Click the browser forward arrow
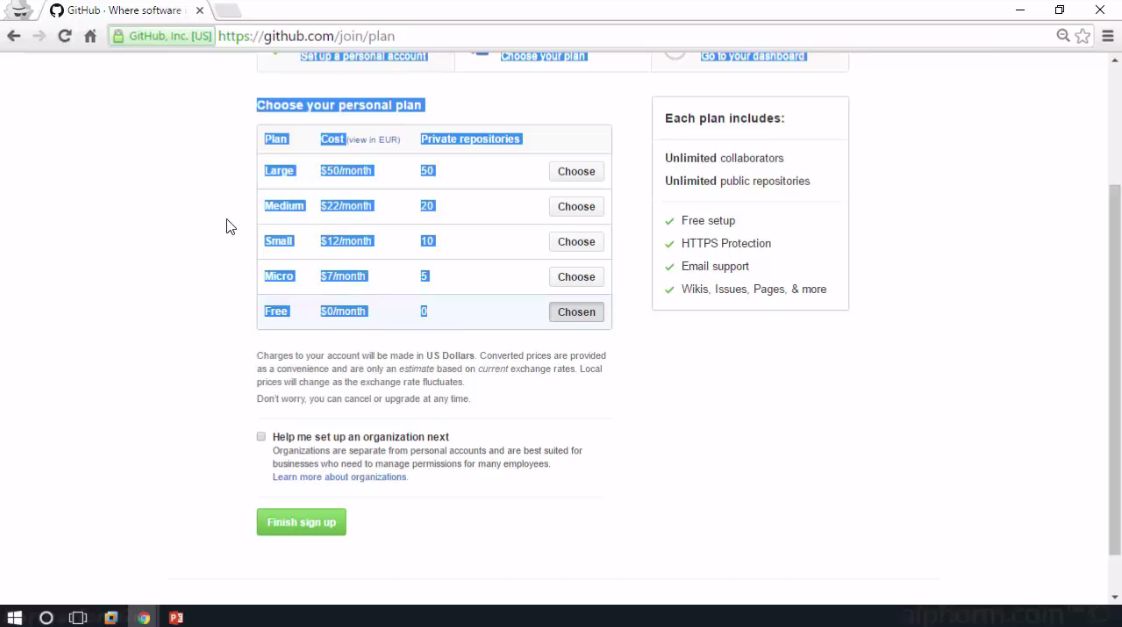Viewport: 1122px width, 627px height. pos(39,36)
